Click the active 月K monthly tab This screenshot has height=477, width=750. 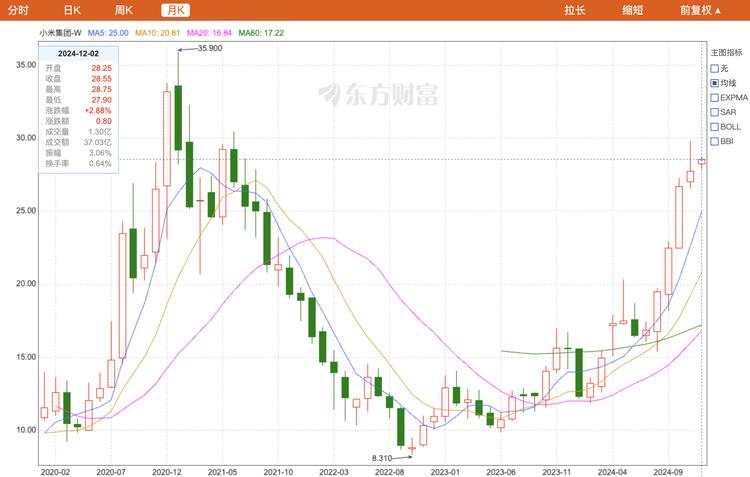[176, 10]
